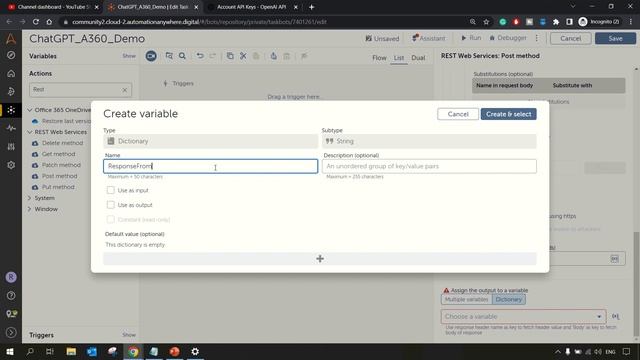
Task: Expand the Window actions group
Action: [x=29, y=209]
